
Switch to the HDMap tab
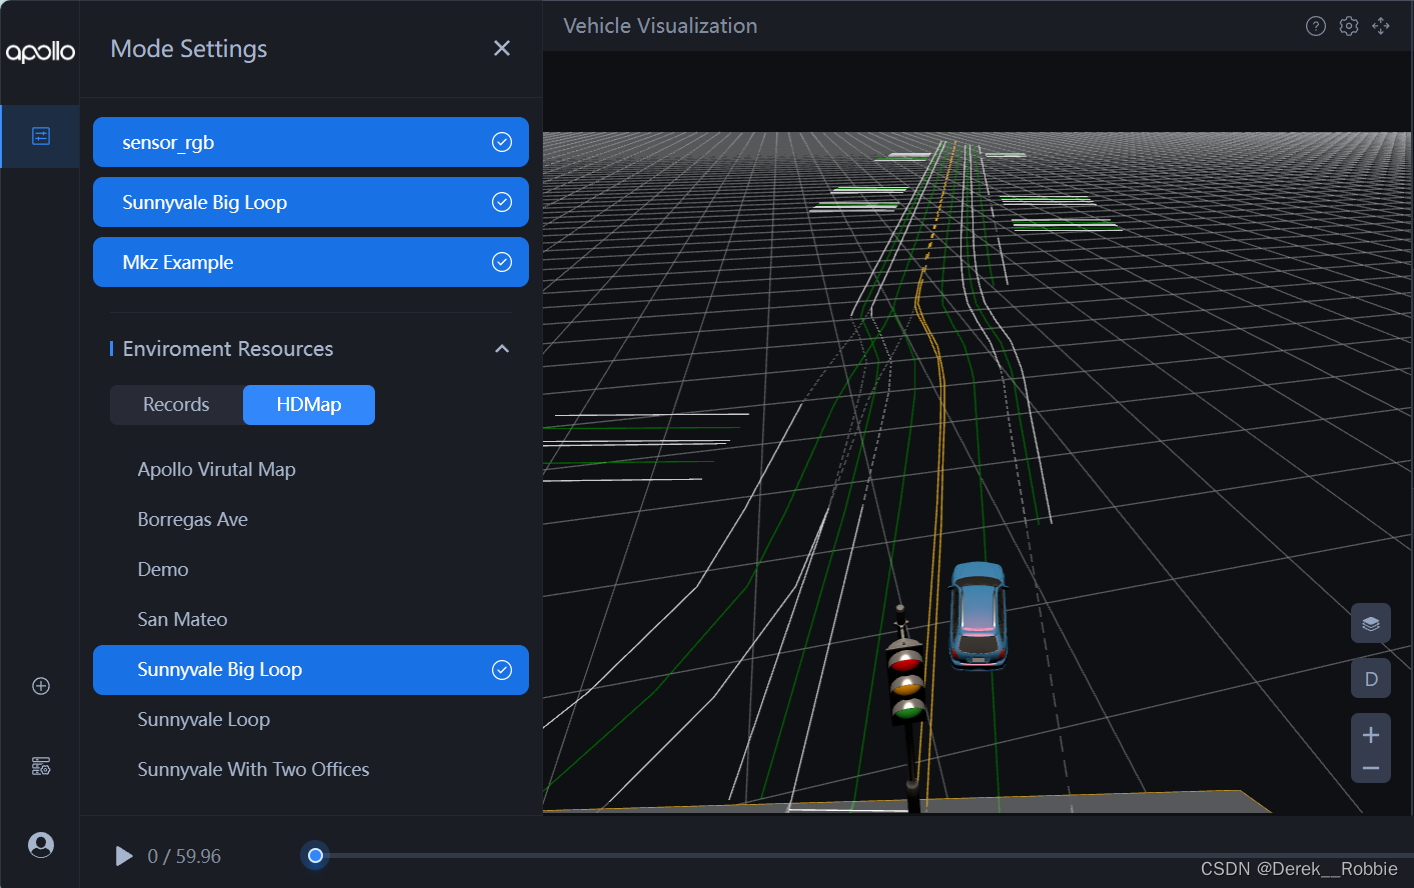(x=309, y=405)
